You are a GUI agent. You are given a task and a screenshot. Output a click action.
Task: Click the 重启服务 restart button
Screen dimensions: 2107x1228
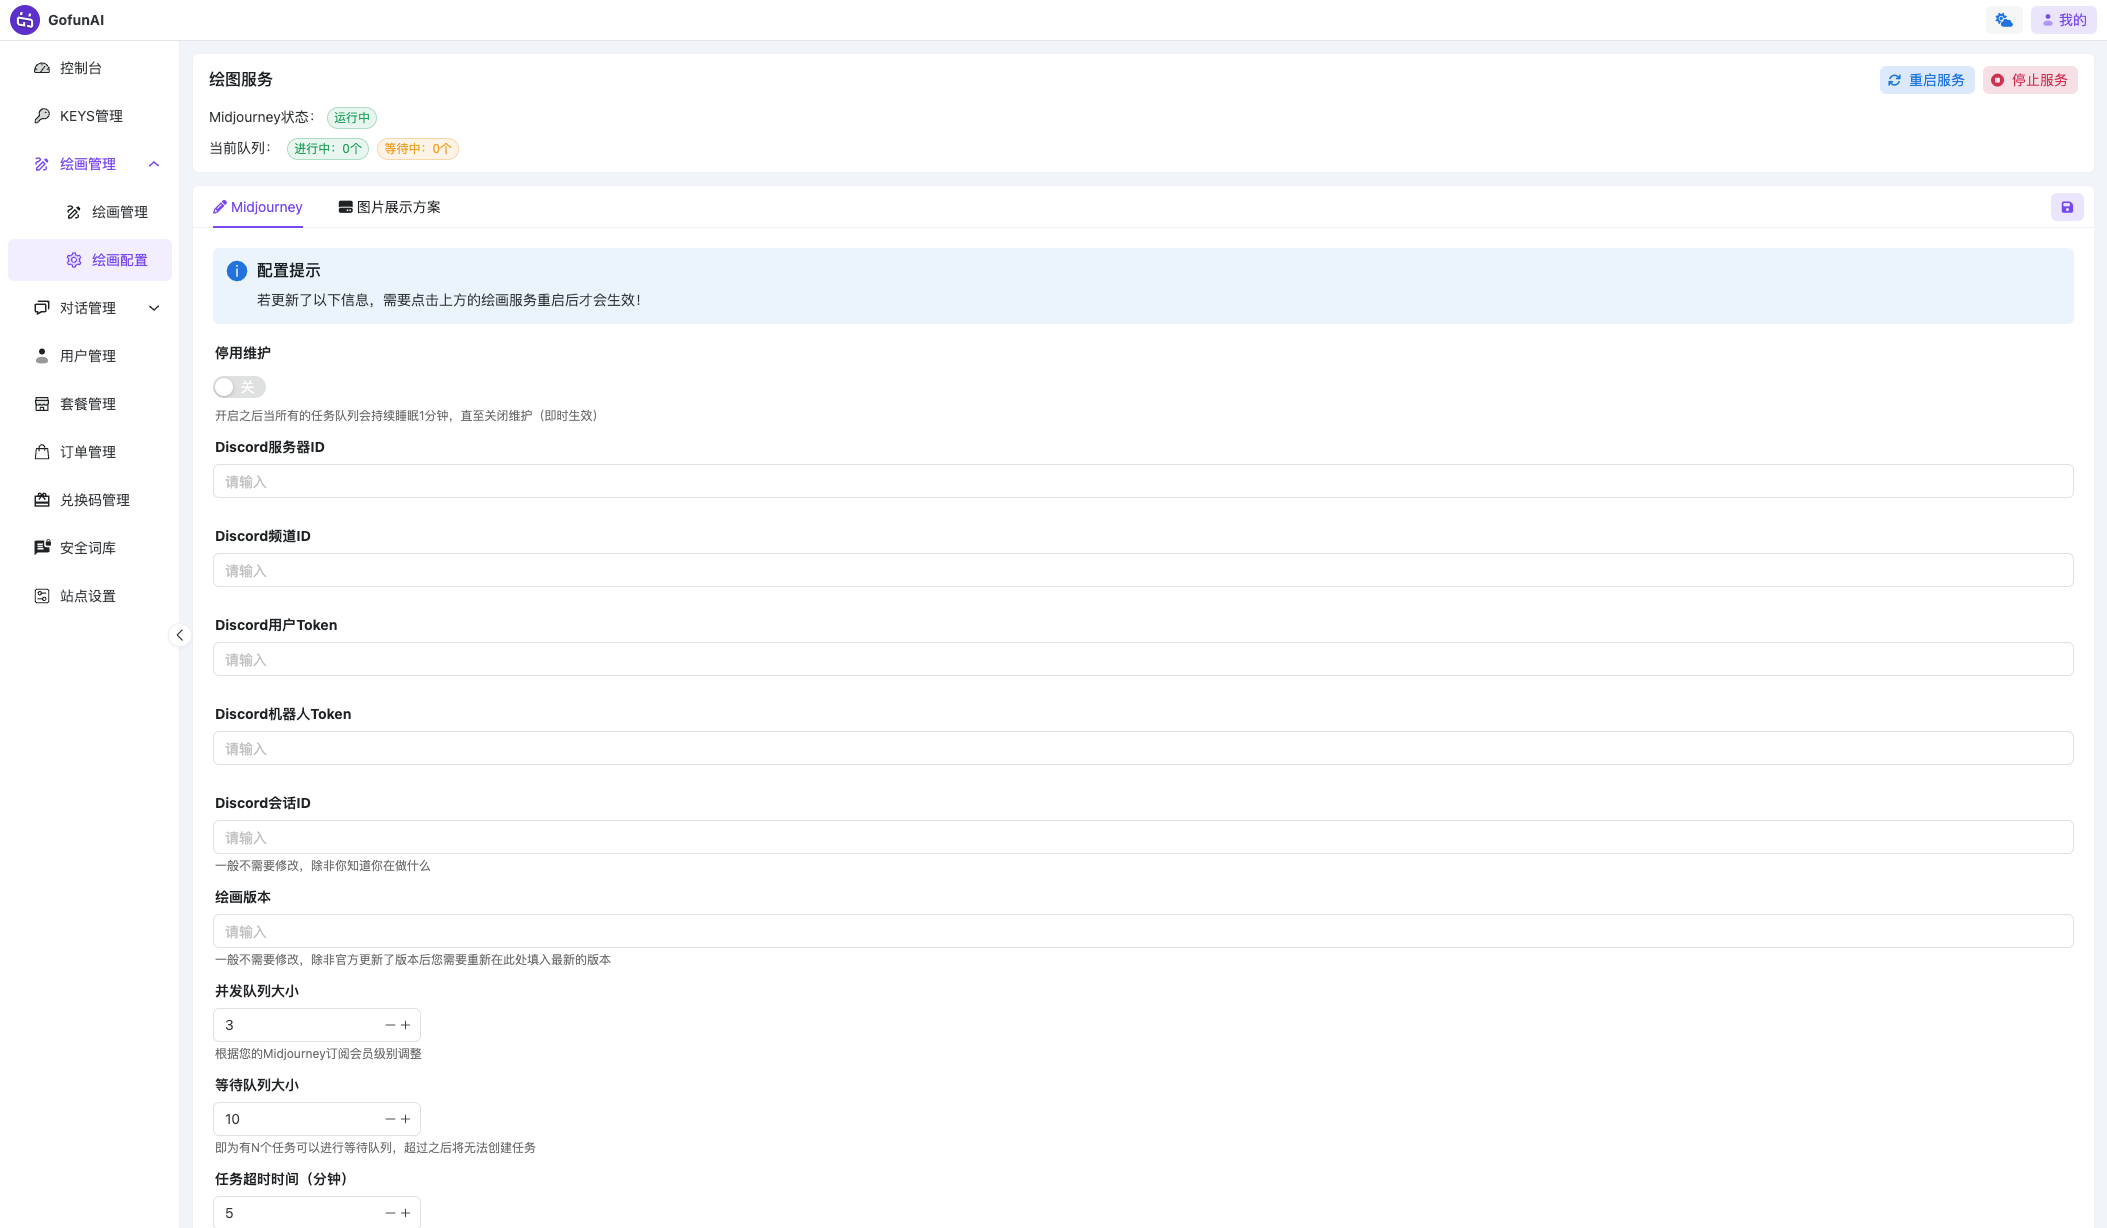[1926, 79]
